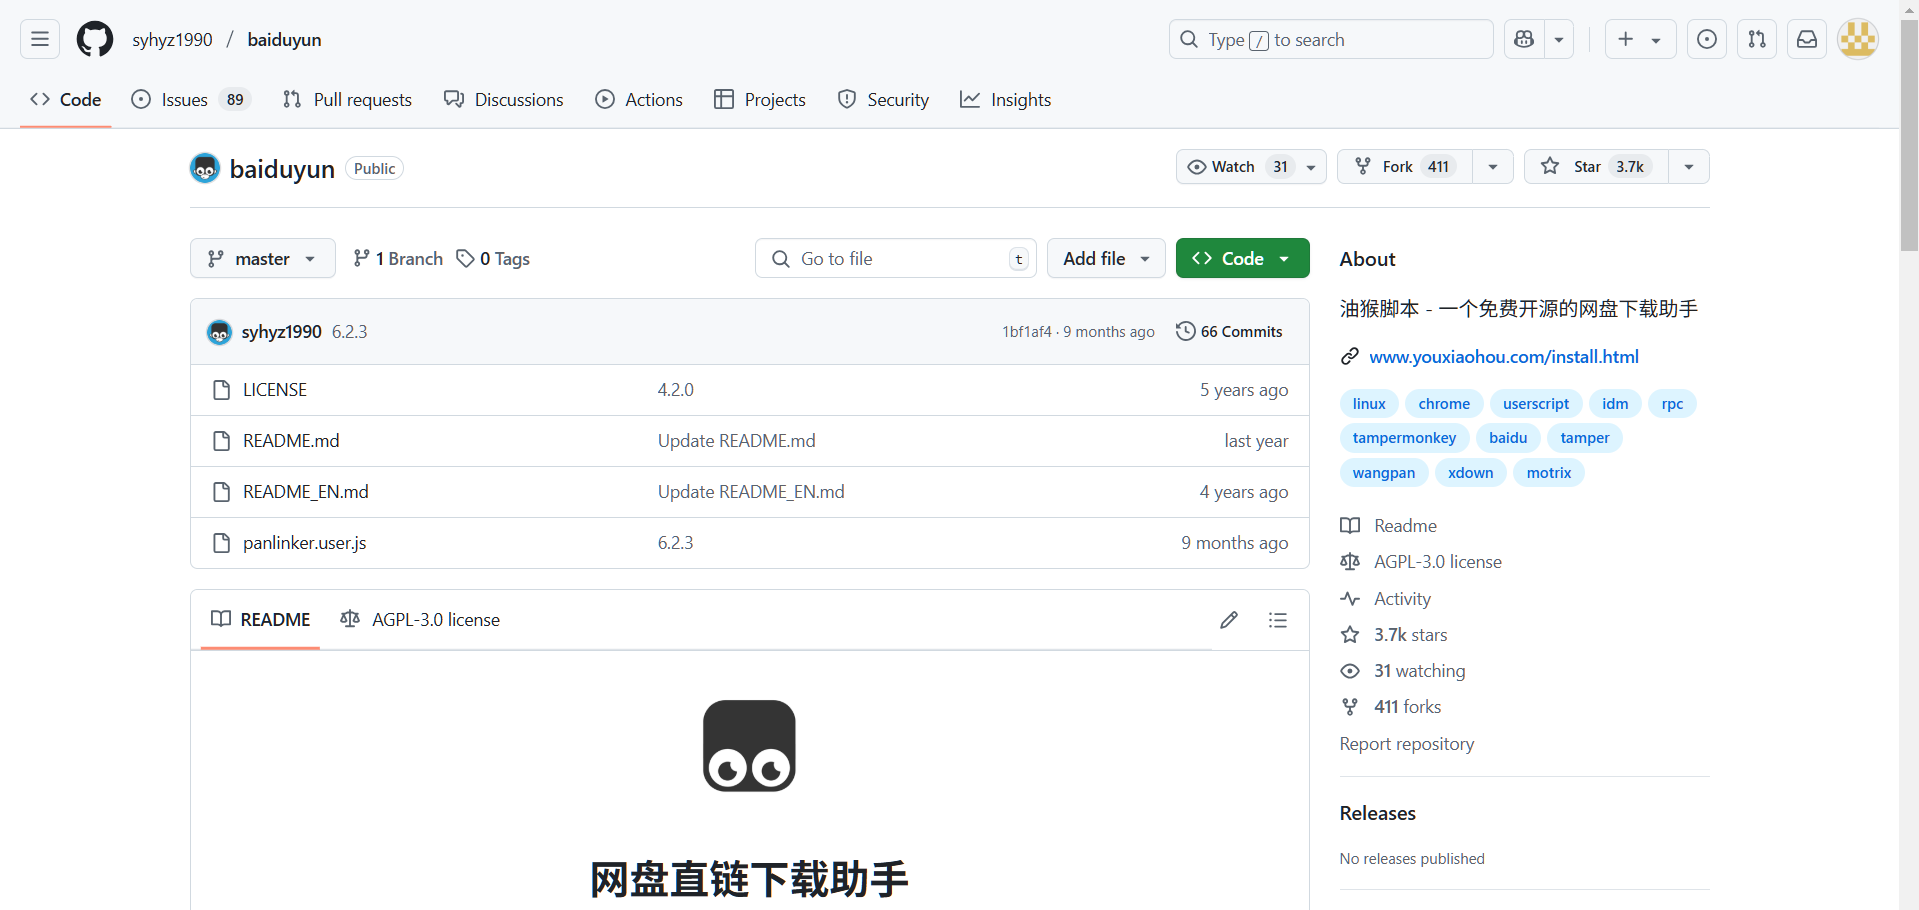
Task: Open the README outline list icon
Action: coord(1277,620)
